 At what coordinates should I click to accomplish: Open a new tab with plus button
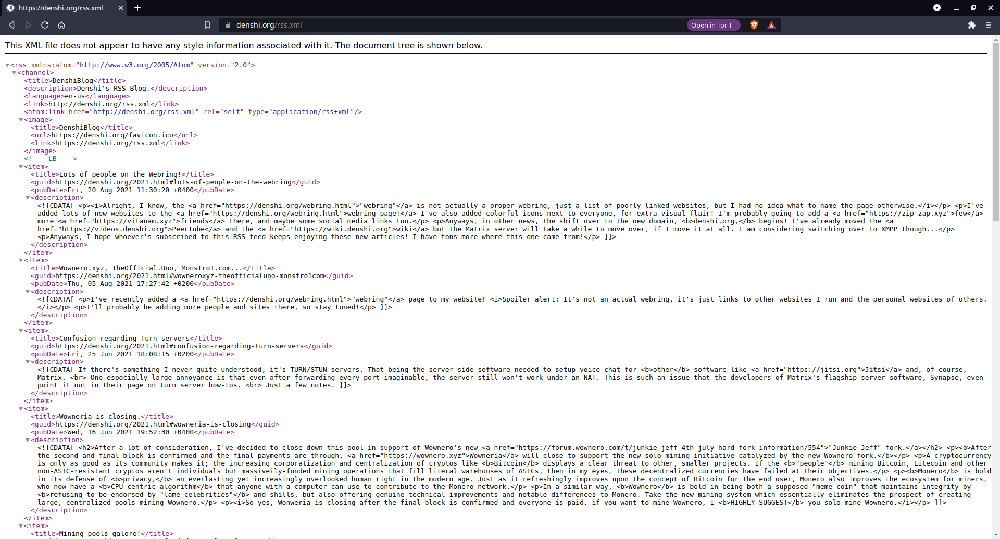point(137,8)
